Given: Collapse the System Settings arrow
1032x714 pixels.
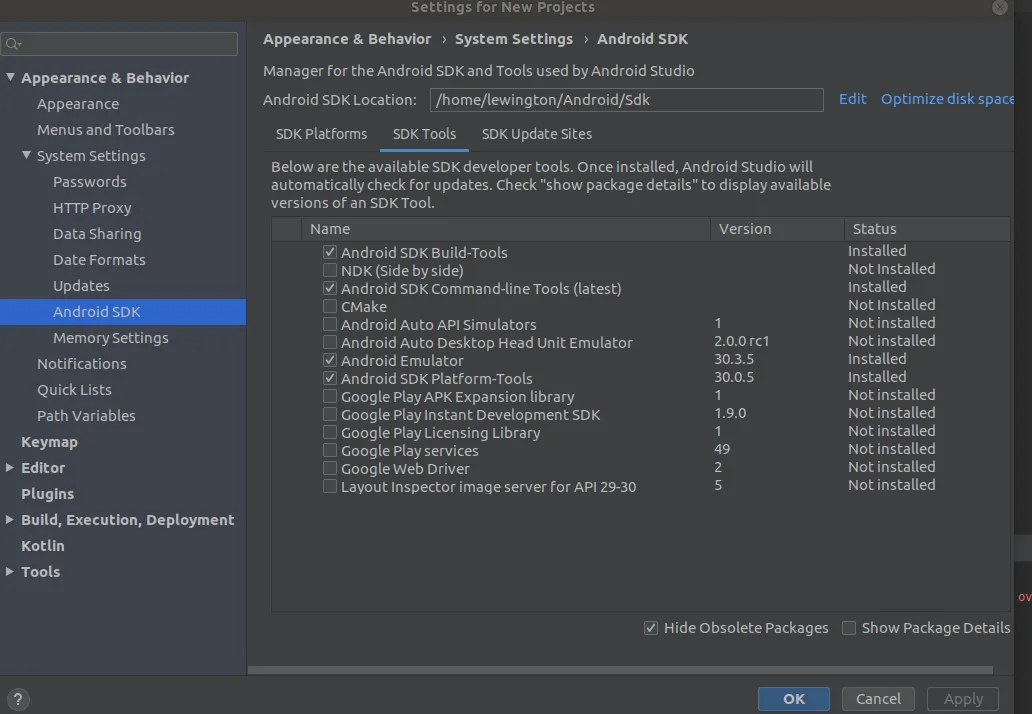Looking at the screenshot, I should [x=26, y=155].
